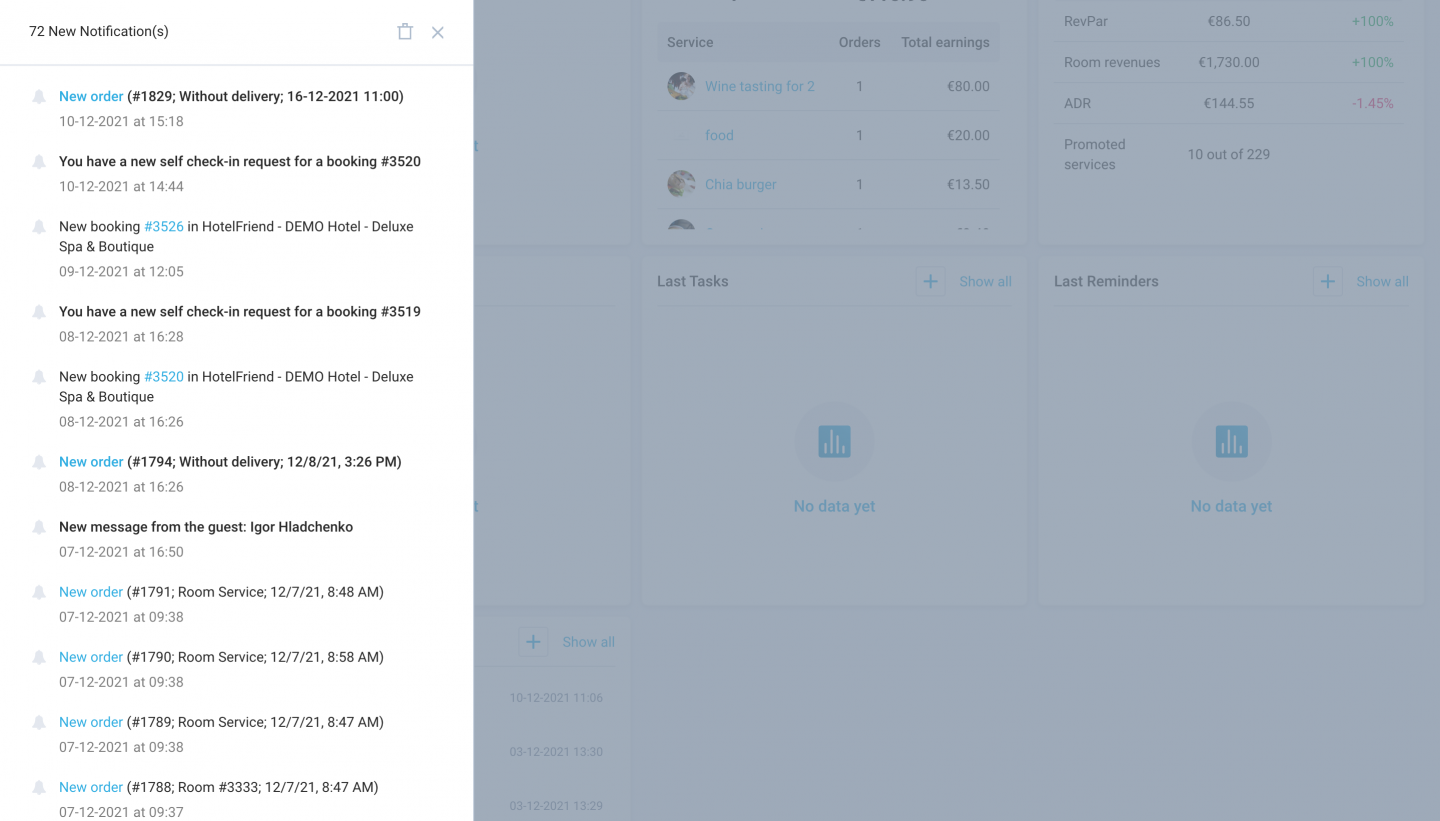Viewport: 1440px width, 821px height.
Task: Click Wine tasting for 2 thumbnail
Action: pyautogui.click(x=681, y=86)
